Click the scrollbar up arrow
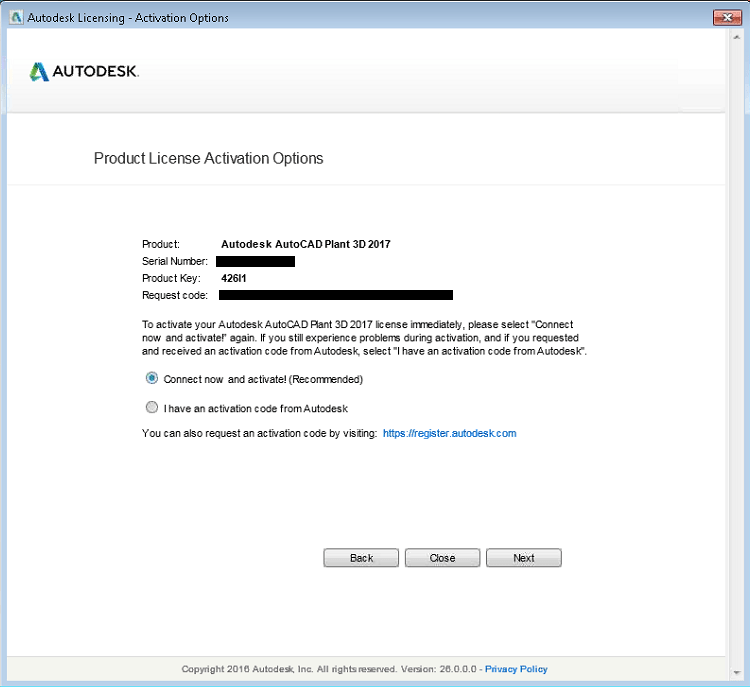Image resolution: width=750 pixels, height=687 pixels. click(x=736, y=38)
